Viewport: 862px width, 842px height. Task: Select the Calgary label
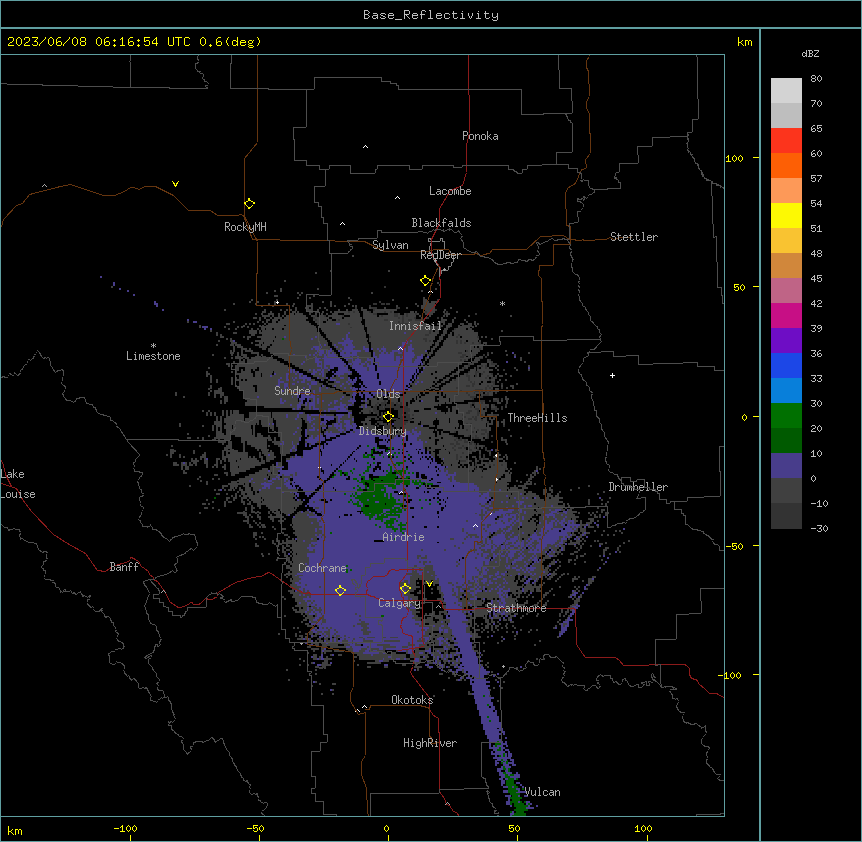pos(399,603)
